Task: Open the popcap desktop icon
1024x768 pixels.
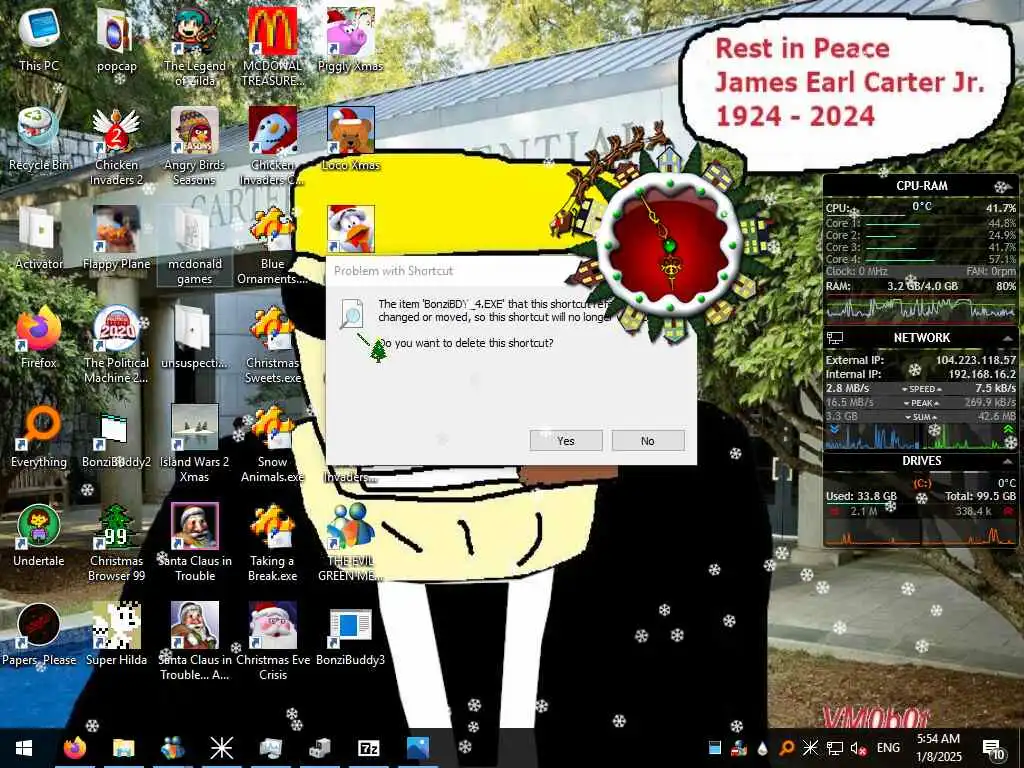Action: (x=116, y=39)
